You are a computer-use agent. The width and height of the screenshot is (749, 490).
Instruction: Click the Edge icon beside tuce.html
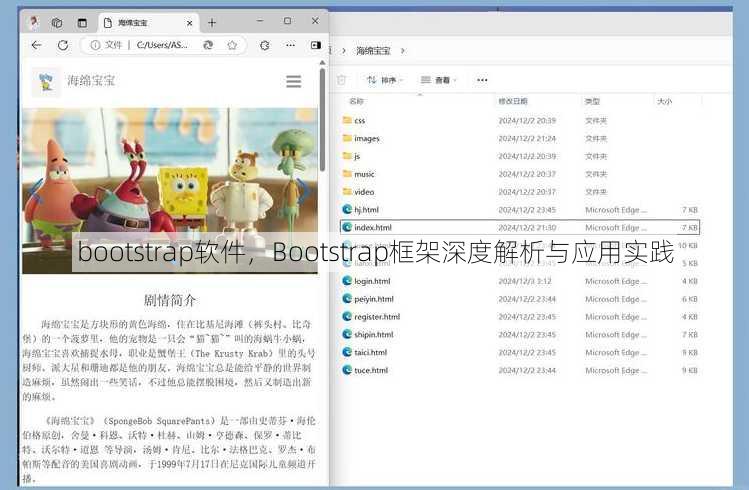(347, 370)
